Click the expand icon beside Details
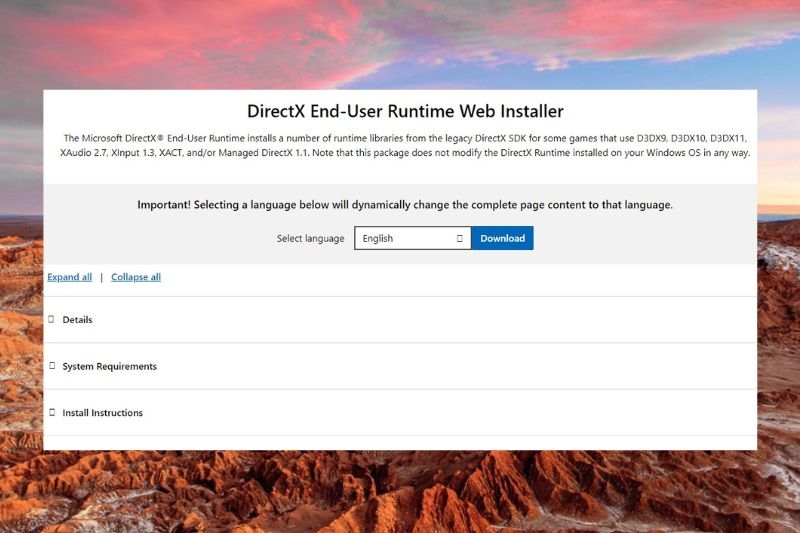Image resolution: width=800 pixels, height=533 pixels. point(52,319)
